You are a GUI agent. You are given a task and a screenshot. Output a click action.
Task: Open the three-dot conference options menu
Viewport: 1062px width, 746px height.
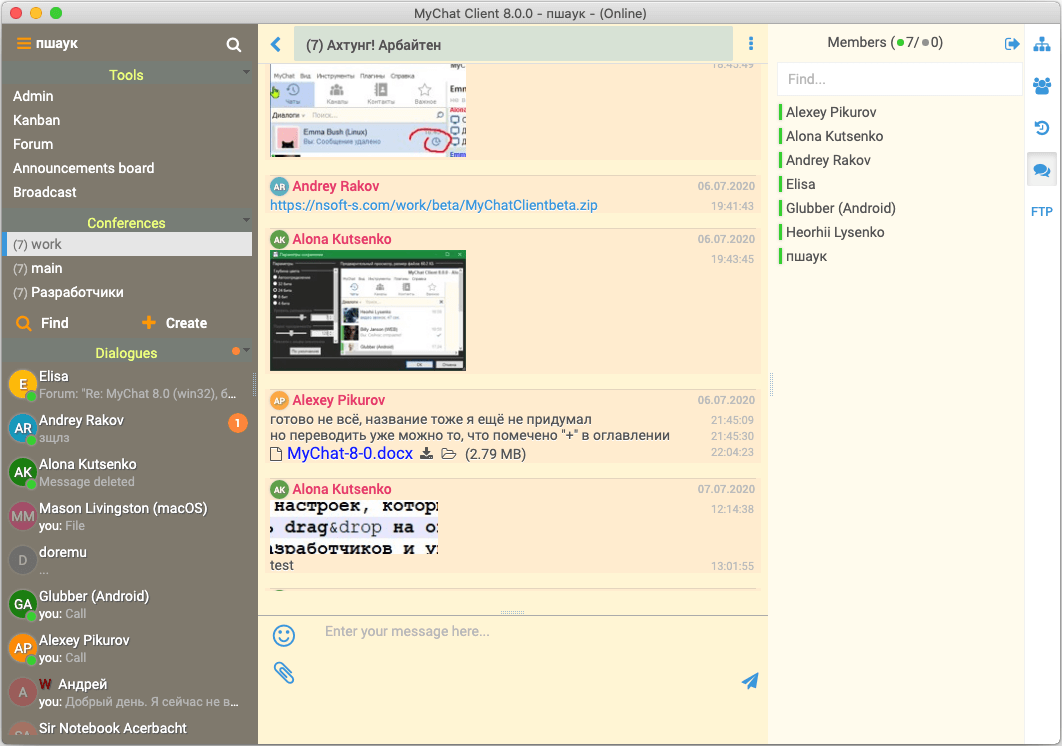pyautogui.click(x=750, y=44)
